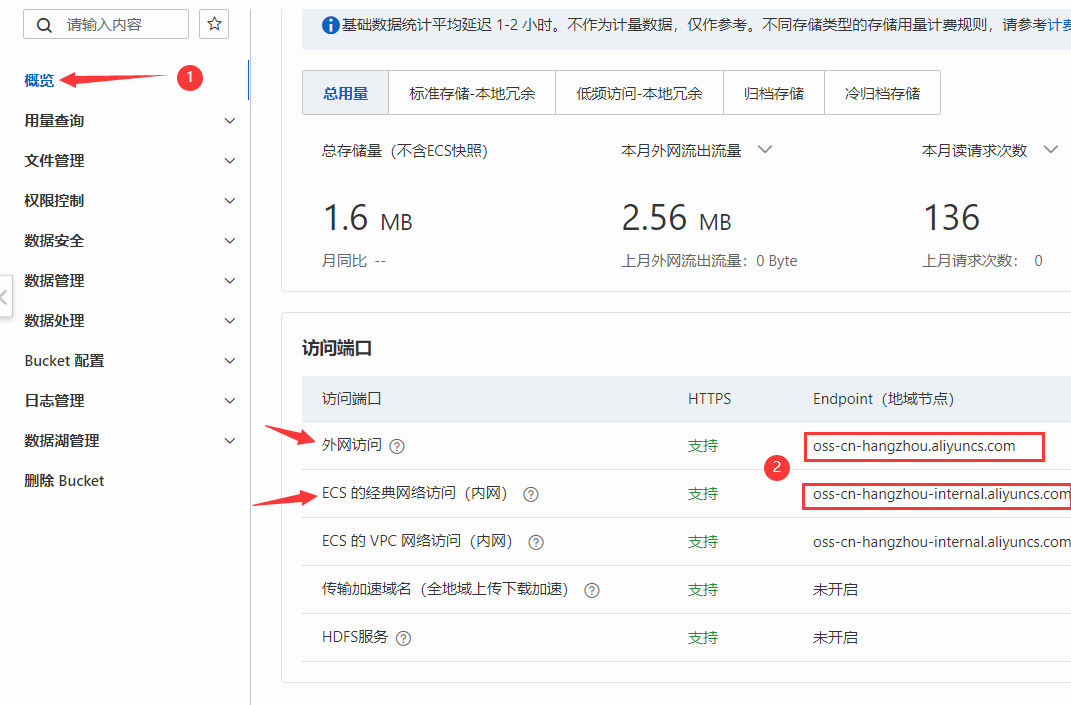Switch to the 标准存储-本地冗余 tab
The height and width of the screenshot is (705, 1071).
coord(471,94)
